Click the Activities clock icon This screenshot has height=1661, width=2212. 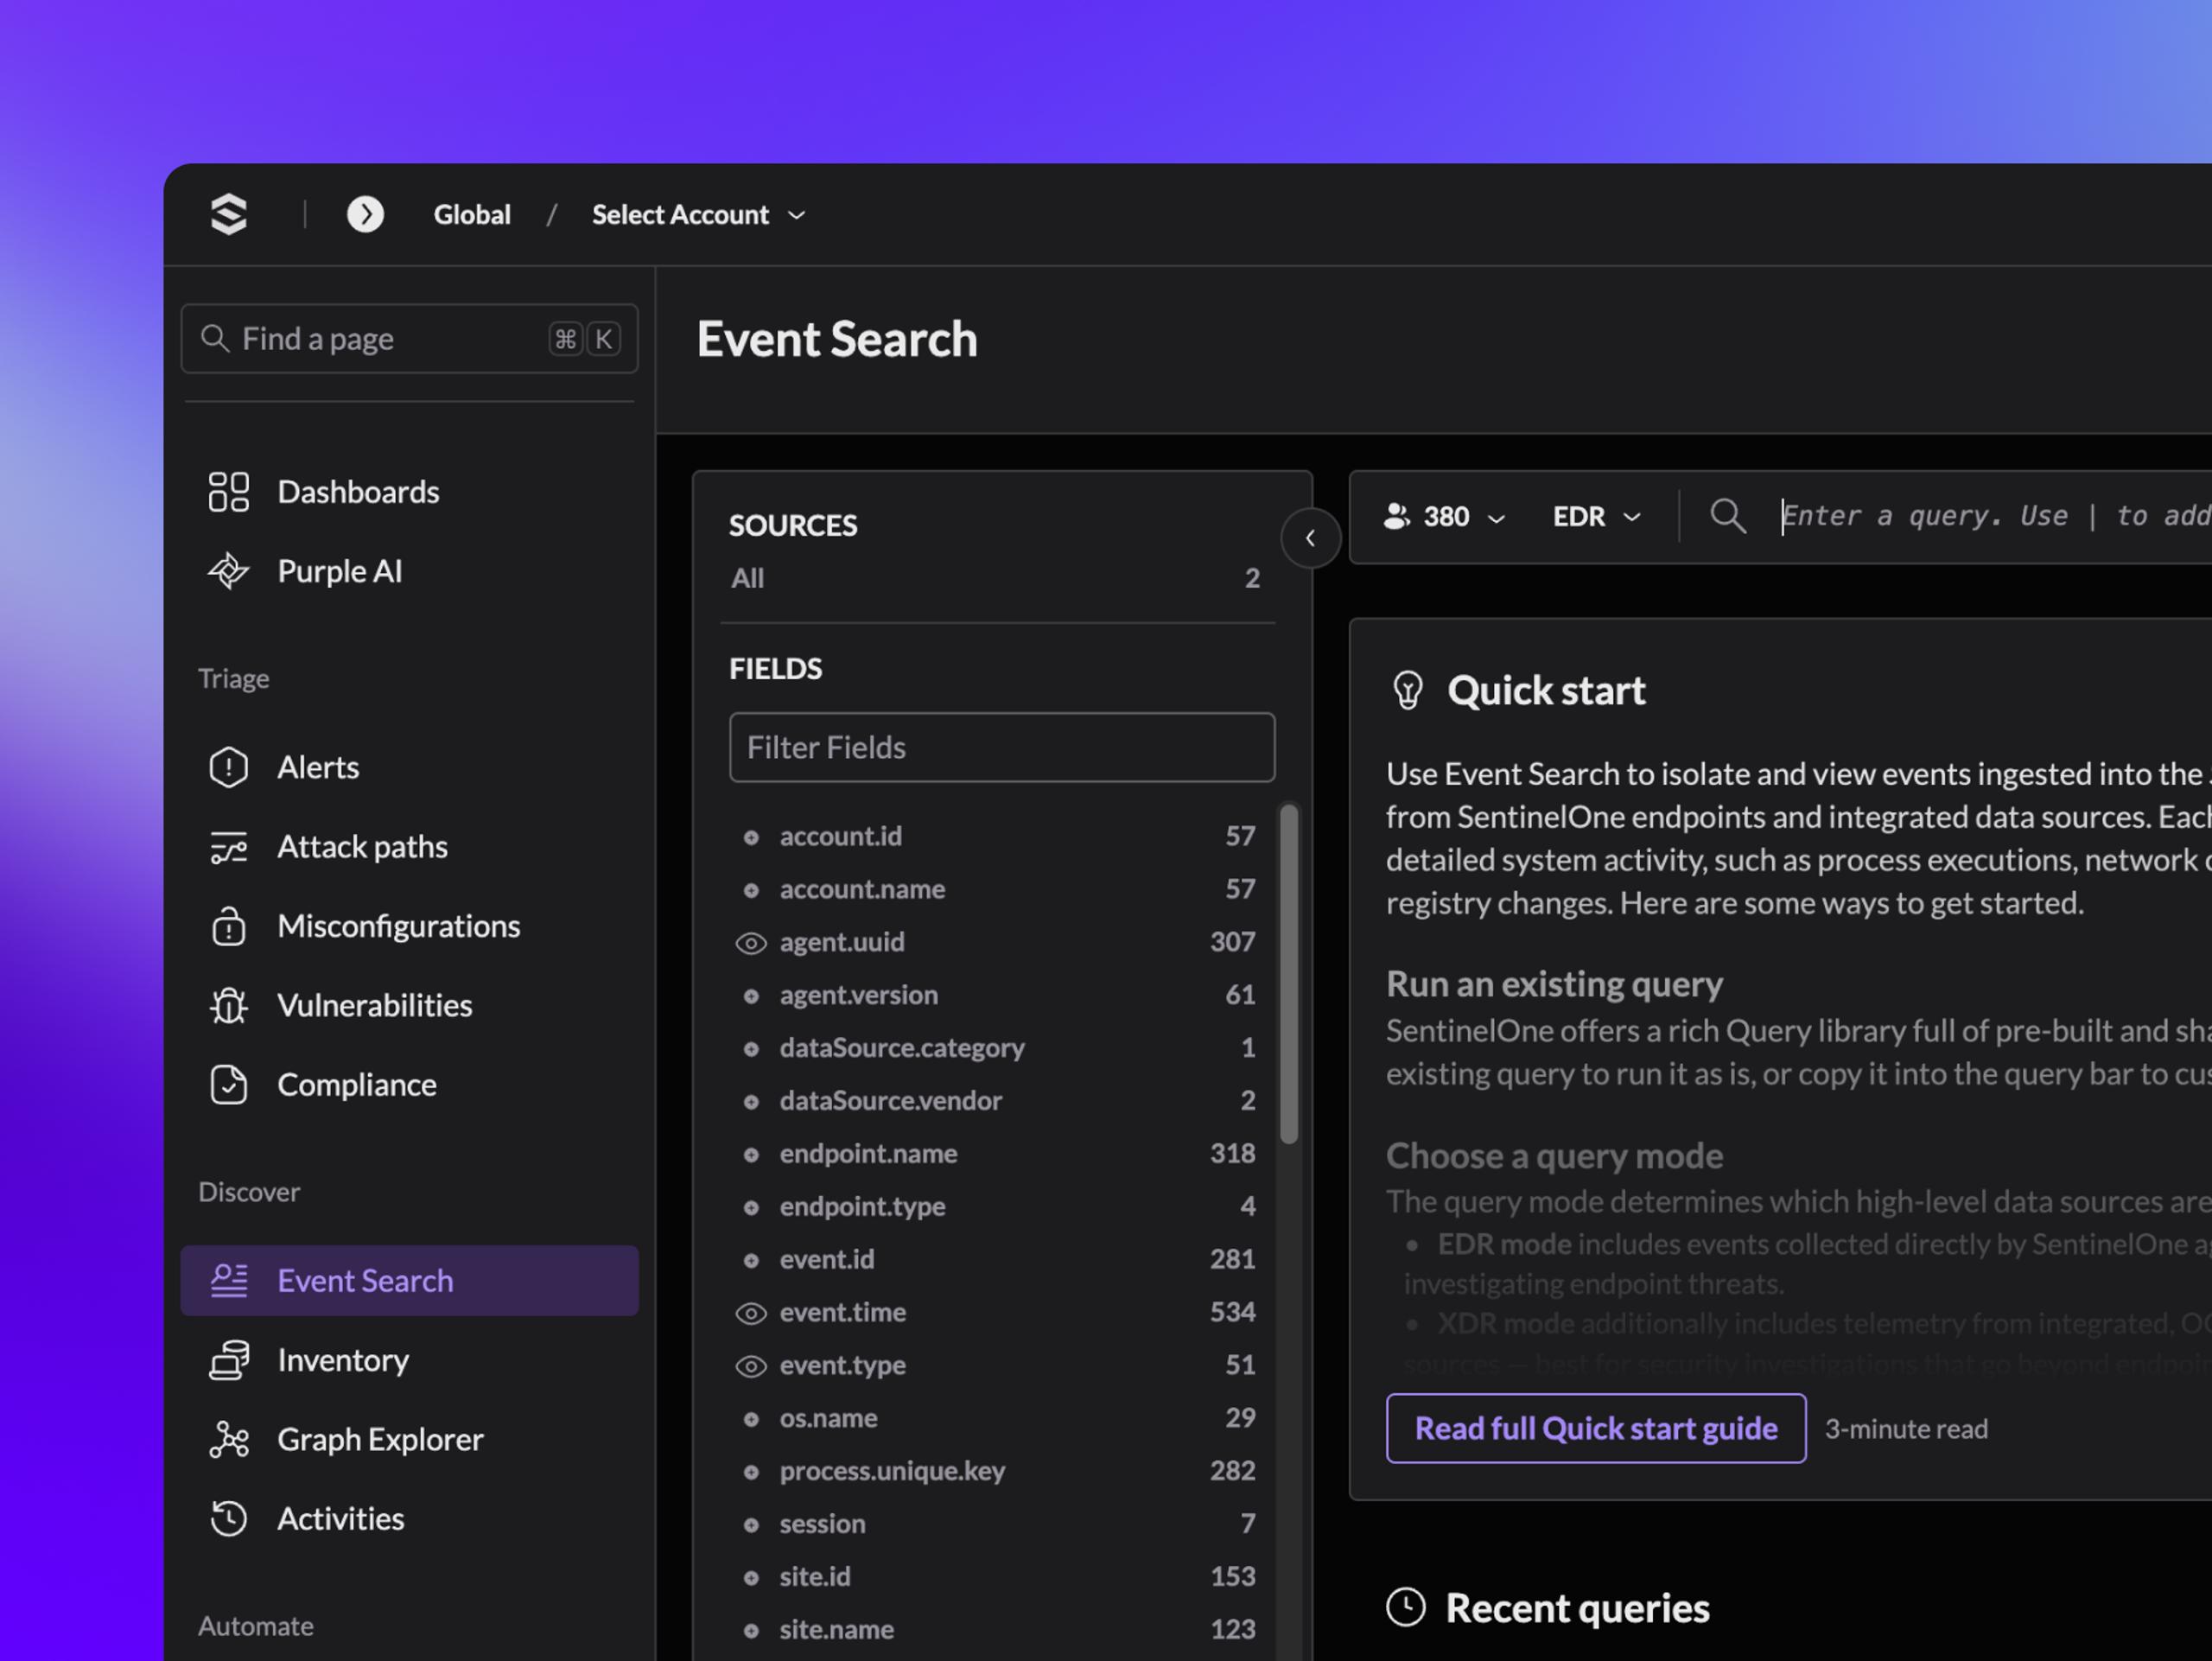coord(229,1519)
